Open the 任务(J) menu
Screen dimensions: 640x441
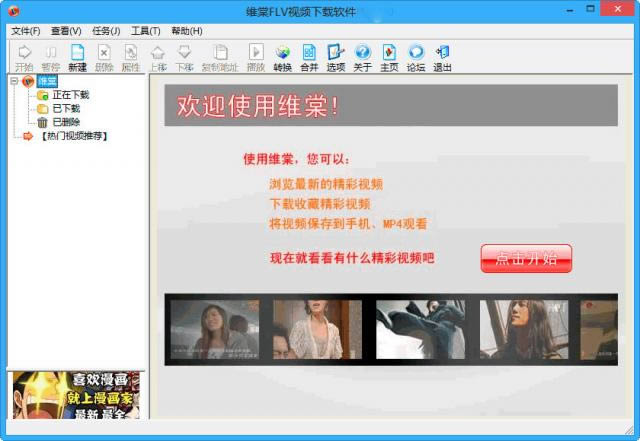(107, 31)
